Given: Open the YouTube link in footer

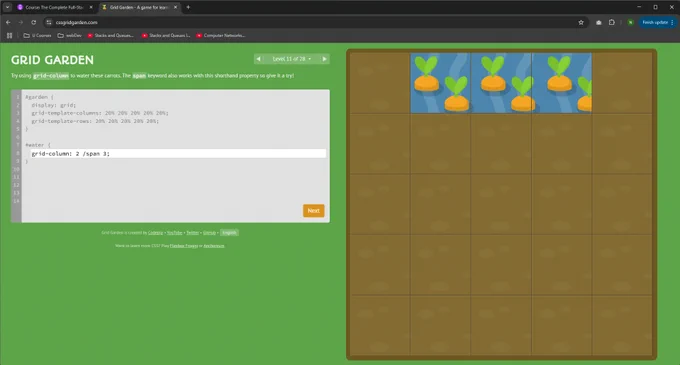Looking at the screenshot, I should [175, 233].
